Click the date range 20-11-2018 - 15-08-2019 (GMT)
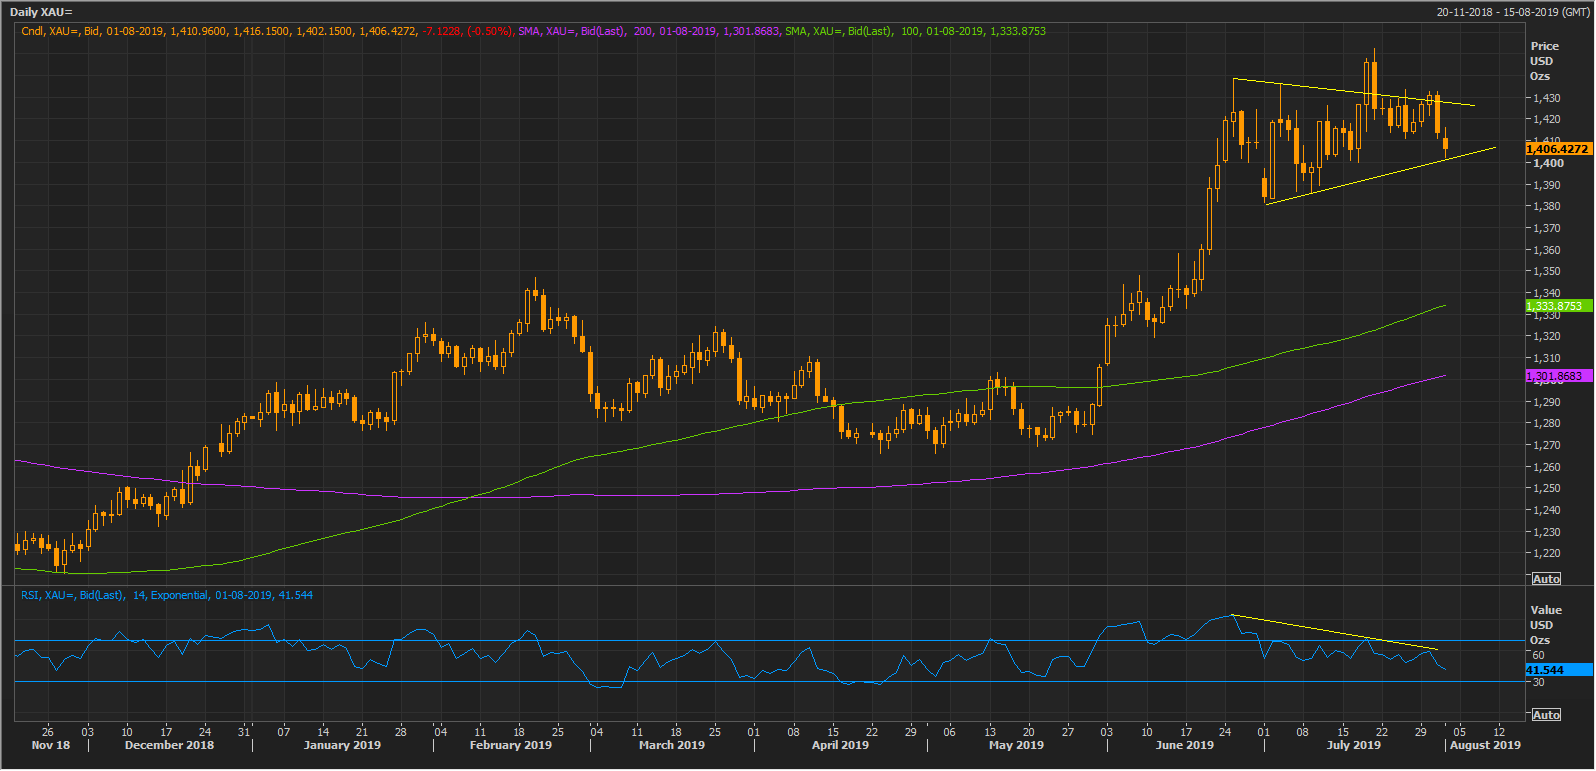Image resolution: width=1596 pixels, height=771 pixels. pyautogui.click(x=1512, y=12)
